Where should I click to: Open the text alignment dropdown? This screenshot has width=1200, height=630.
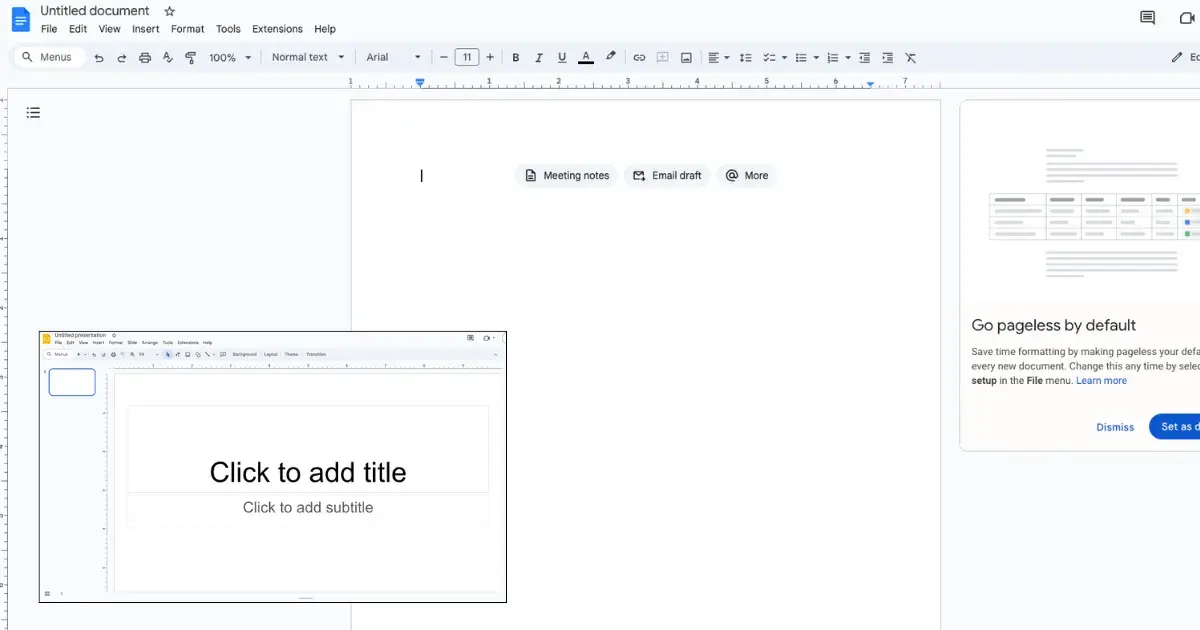(x=717, y=58)
